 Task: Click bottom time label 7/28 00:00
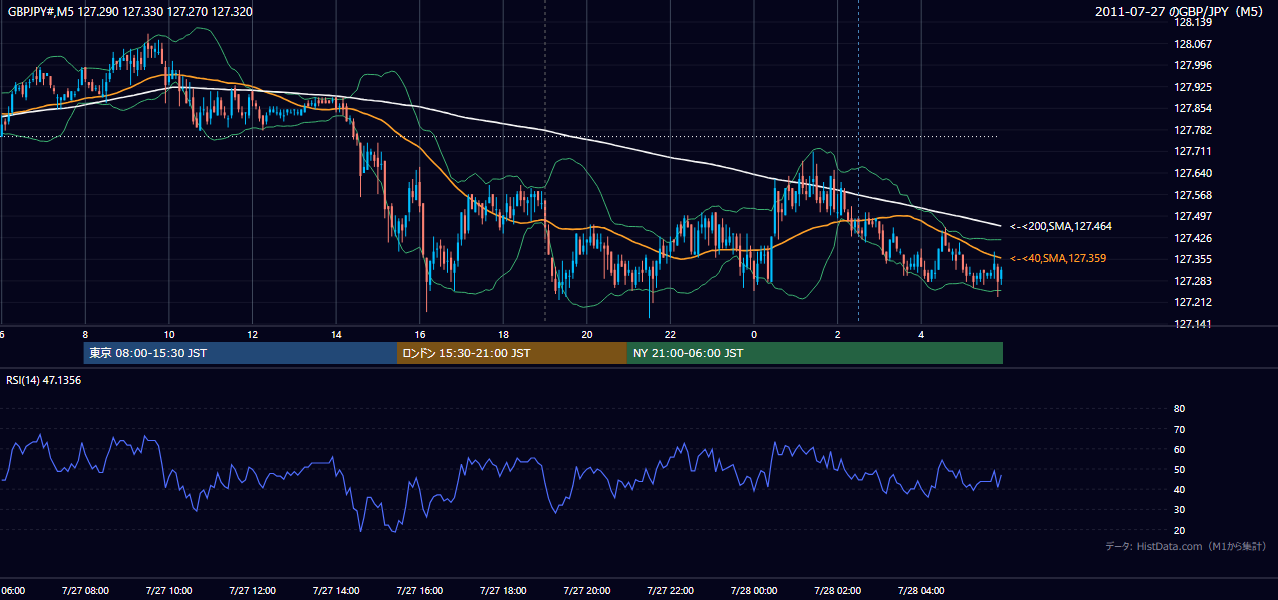pyautogui.click(x=754, y=591)
